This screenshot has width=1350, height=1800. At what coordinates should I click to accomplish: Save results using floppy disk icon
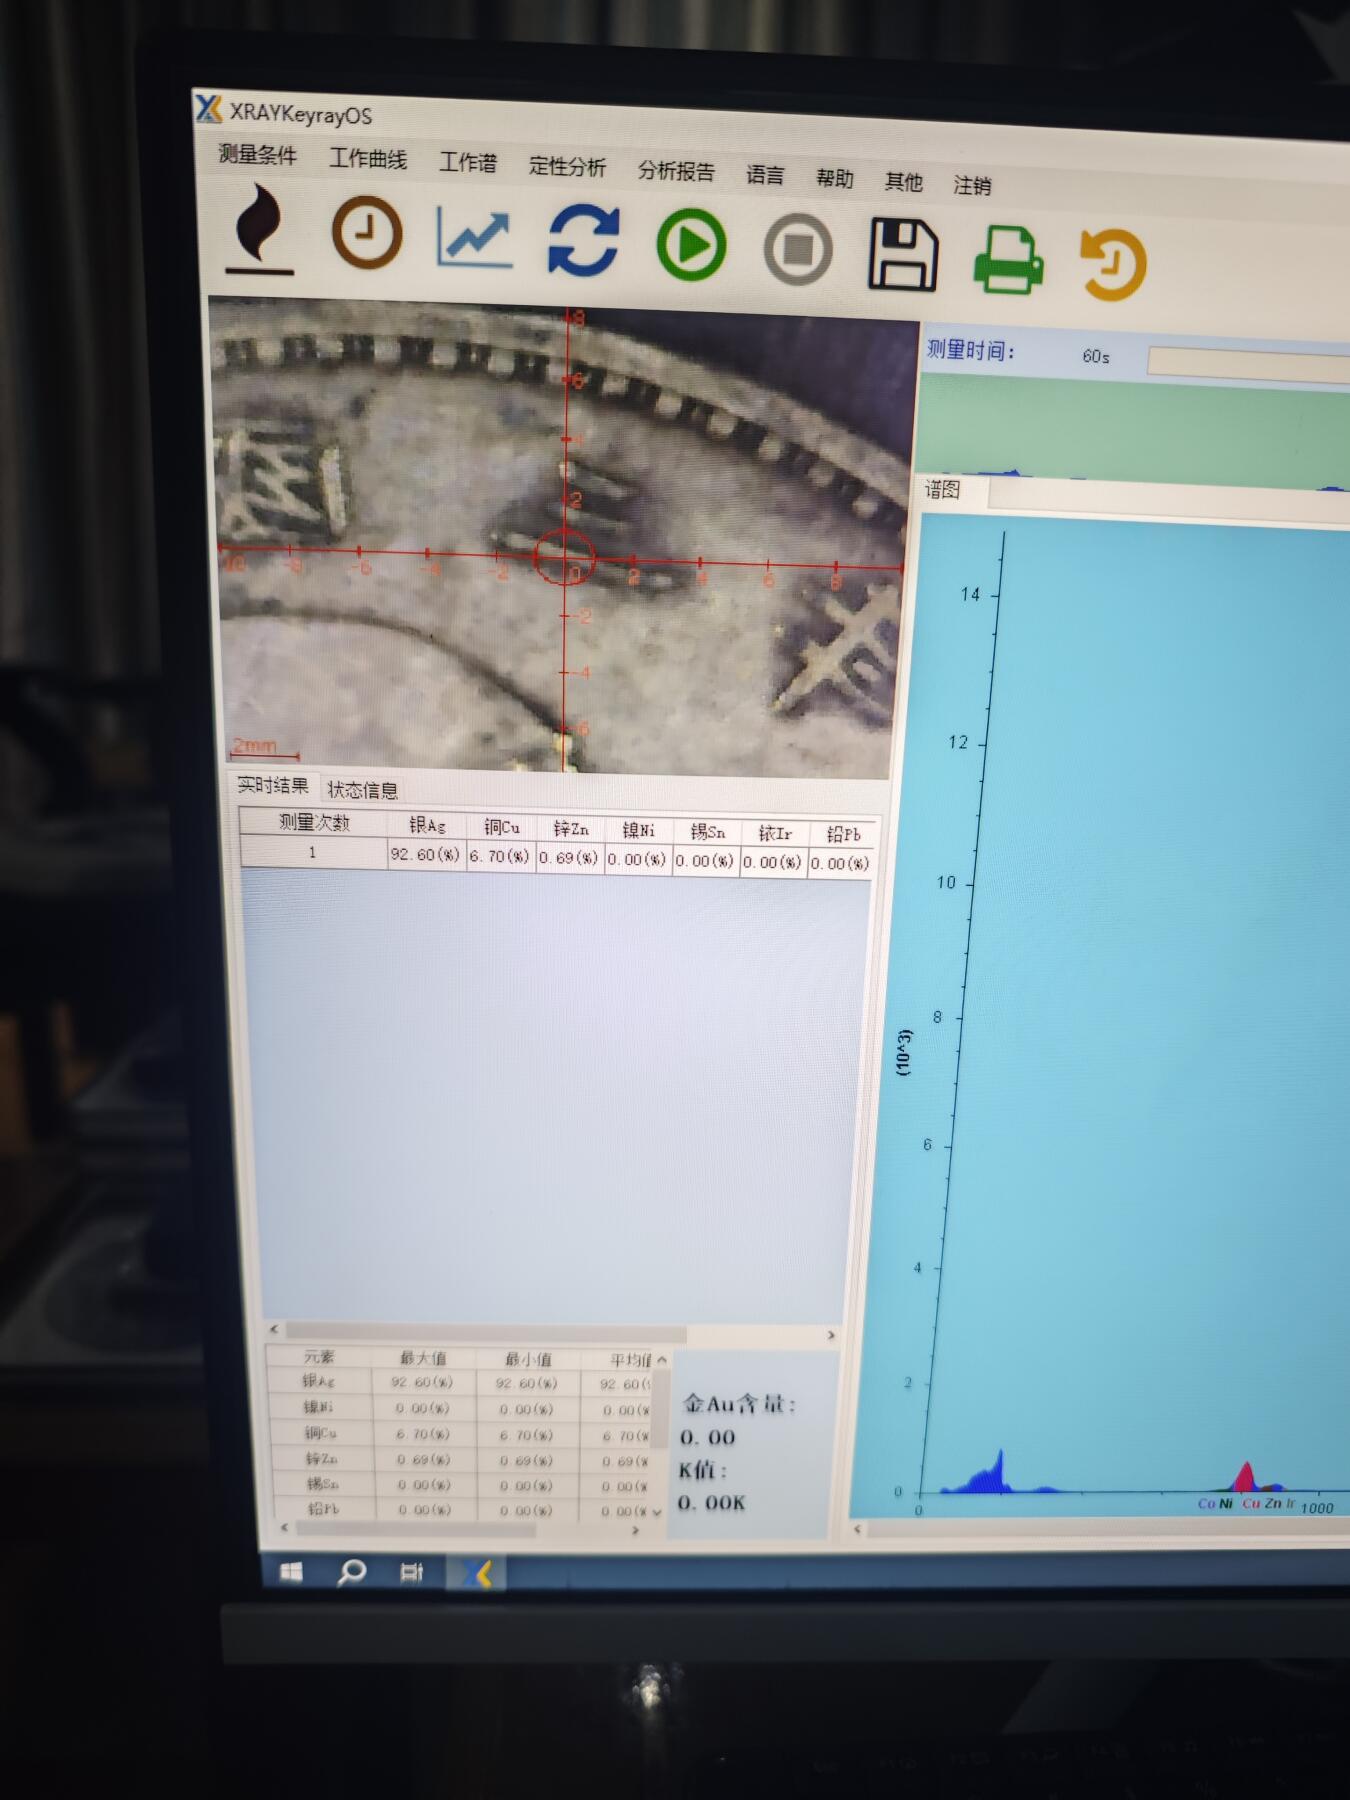(x=903, y=254)
